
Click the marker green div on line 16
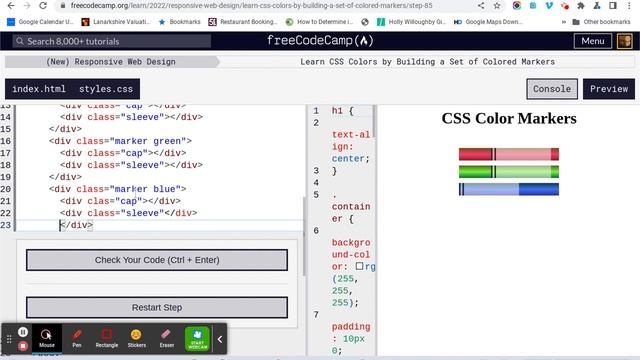pos(120,141)
